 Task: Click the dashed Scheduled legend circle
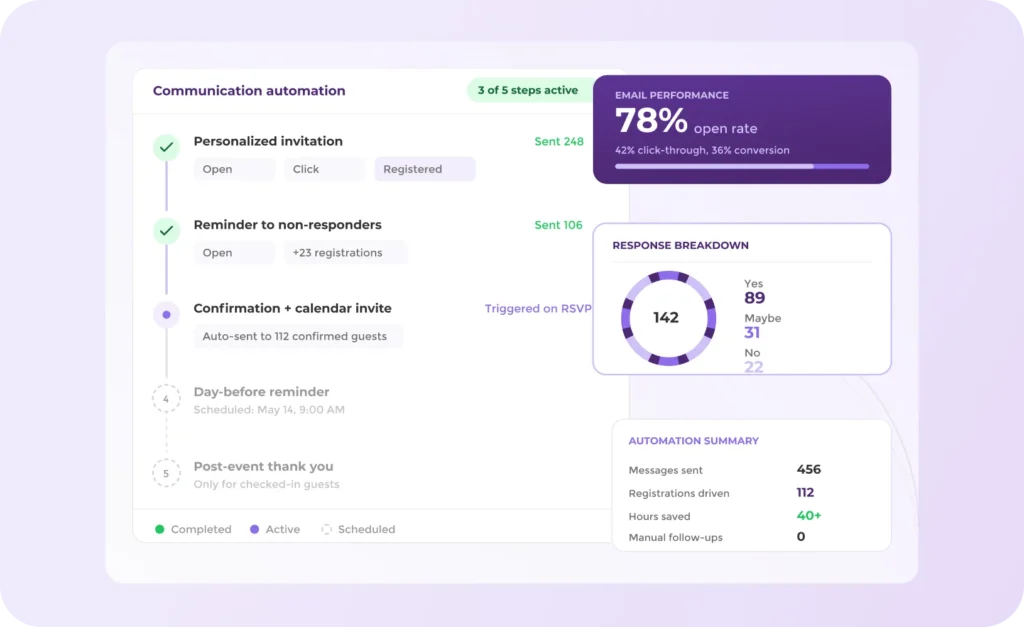[x=327, y=529]
